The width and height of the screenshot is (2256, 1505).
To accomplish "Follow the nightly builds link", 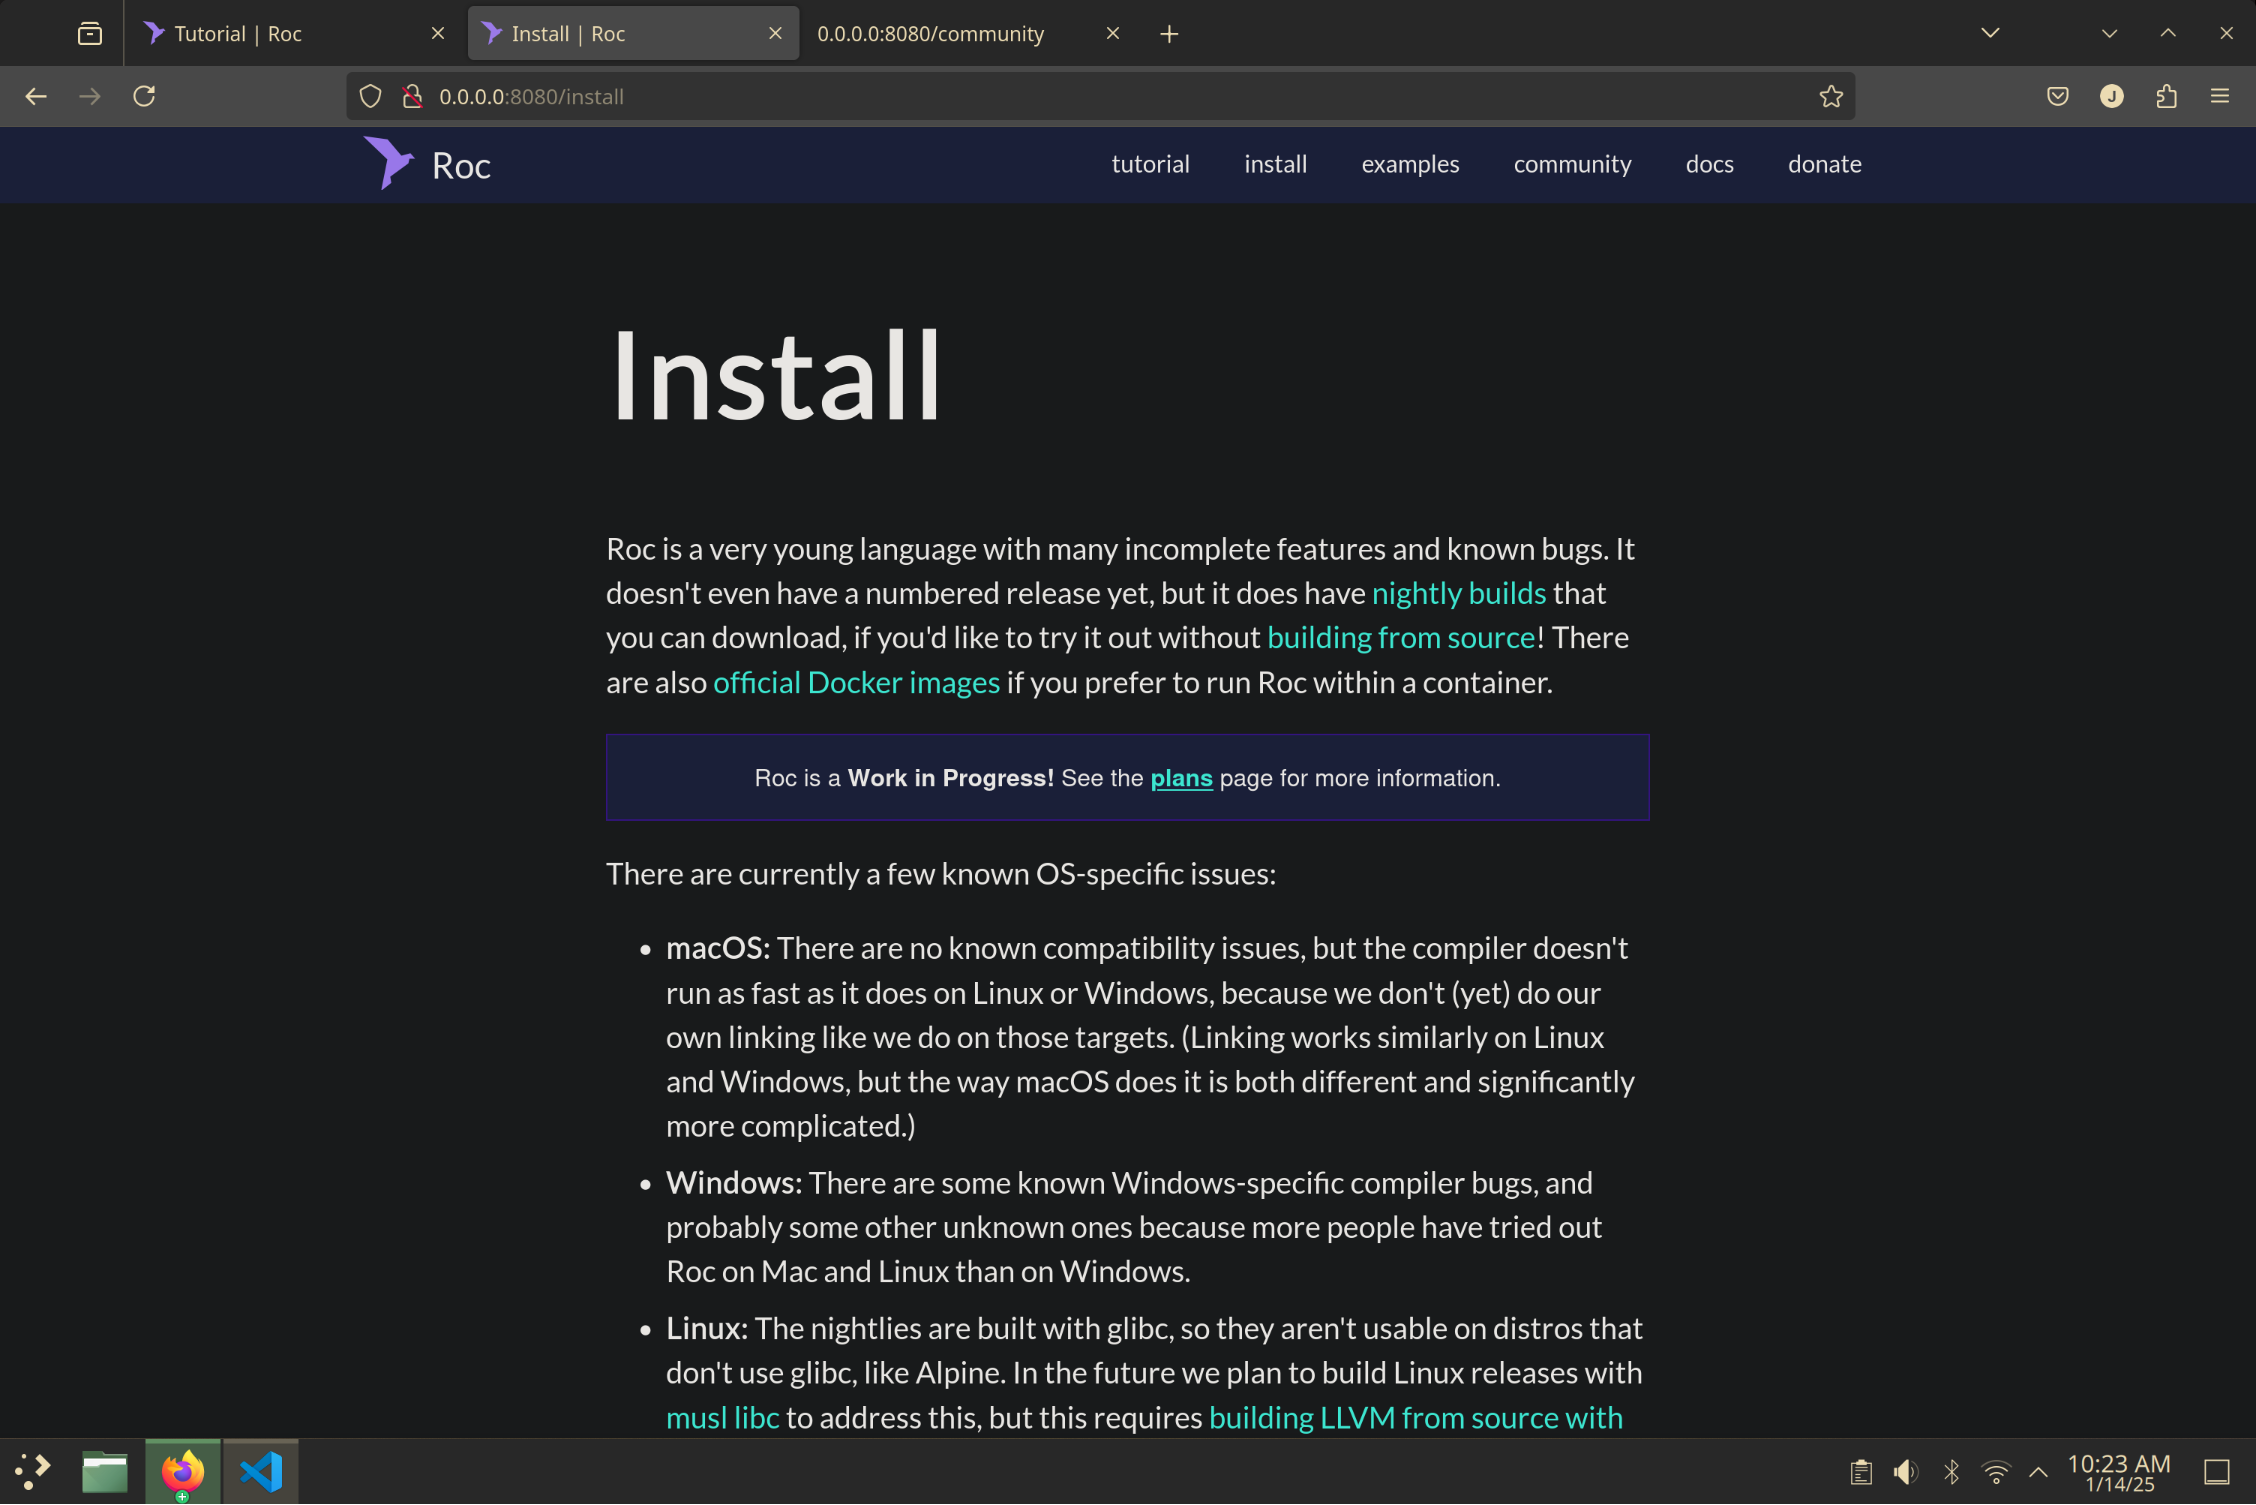I will tap(1458, 593).
